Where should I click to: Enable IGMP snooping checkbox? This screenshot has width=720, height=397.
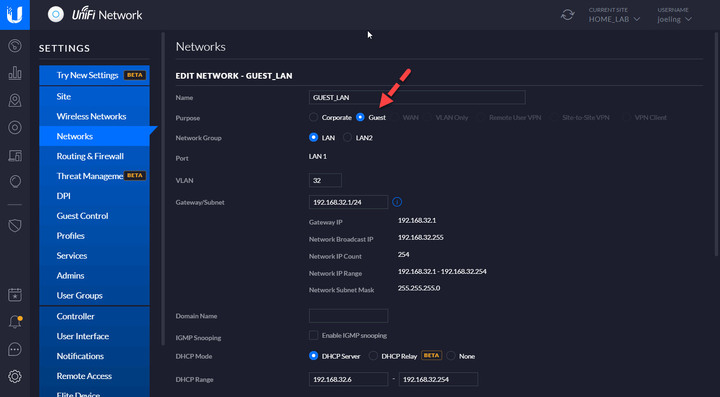pos(313,335)
